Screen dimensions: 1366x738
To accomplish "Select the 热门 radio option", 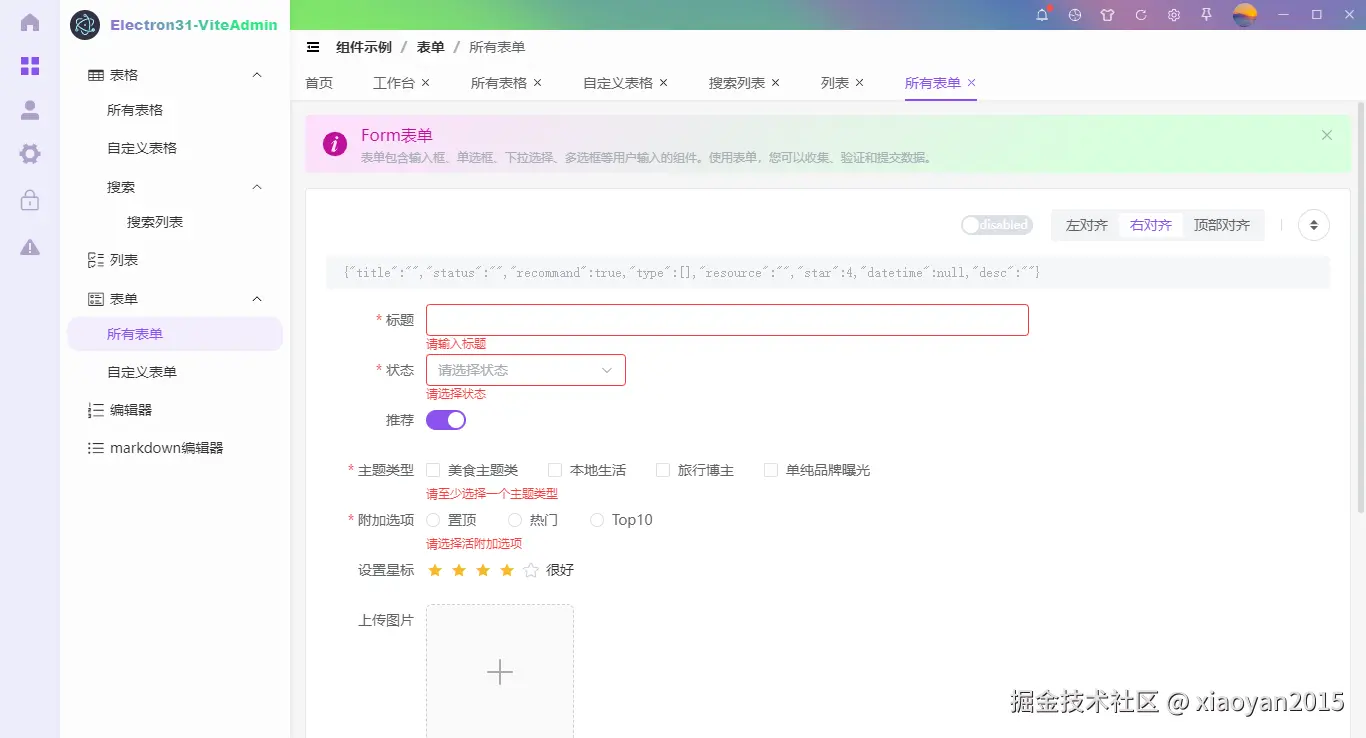I will coord(515,520).
